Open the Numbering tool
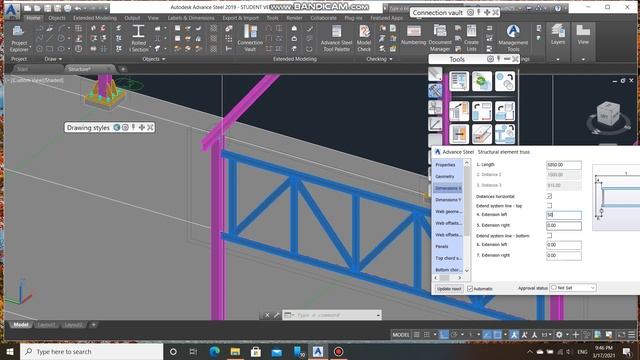Image resolution: width=640 pixels, height=360 pixels. (413, 36)
